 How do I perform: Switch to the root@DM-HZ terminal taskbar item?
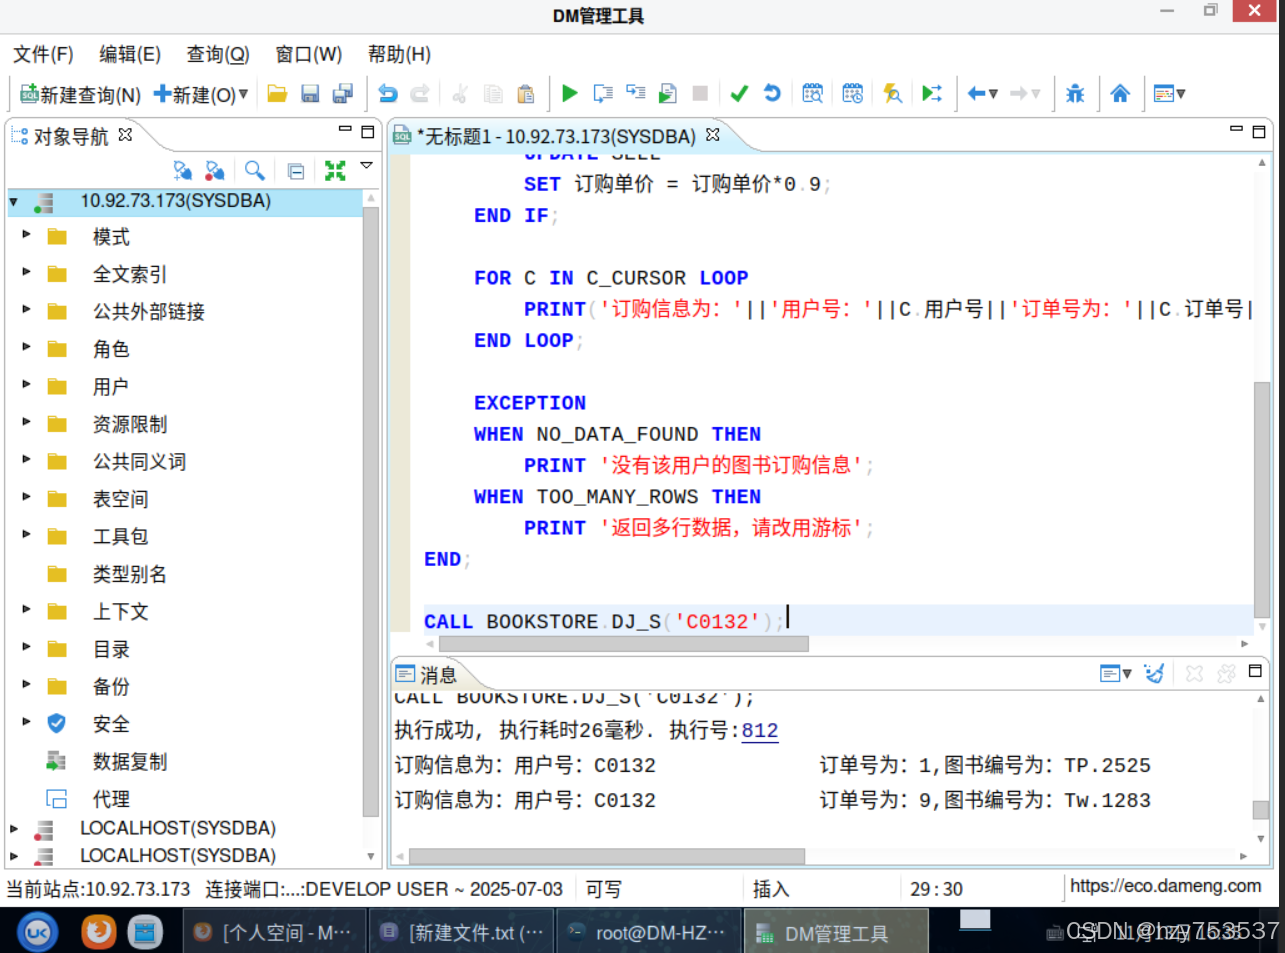(648, 932)
